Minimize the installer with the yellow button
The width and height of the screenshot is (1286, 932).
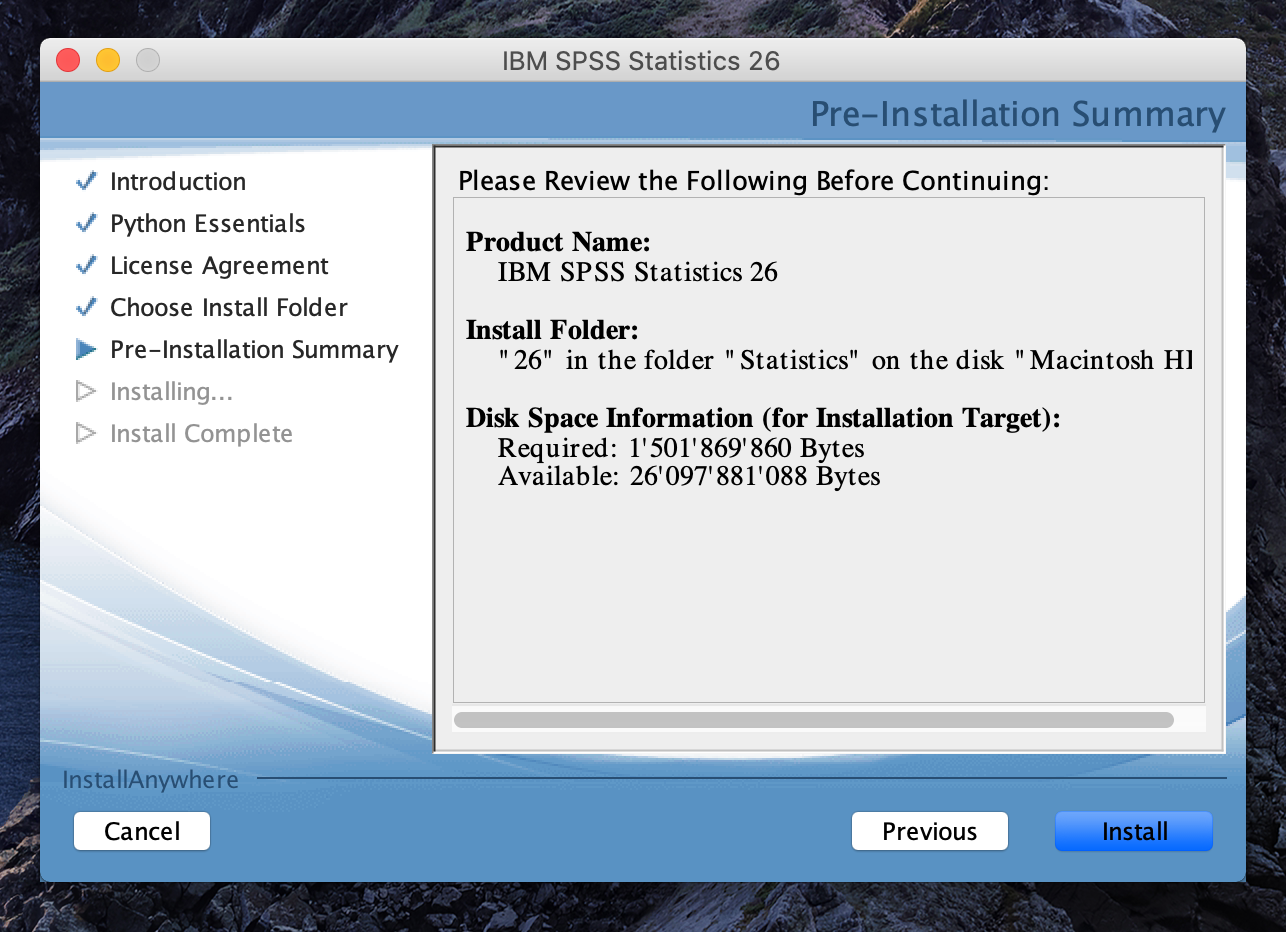[x=108, y=60]
